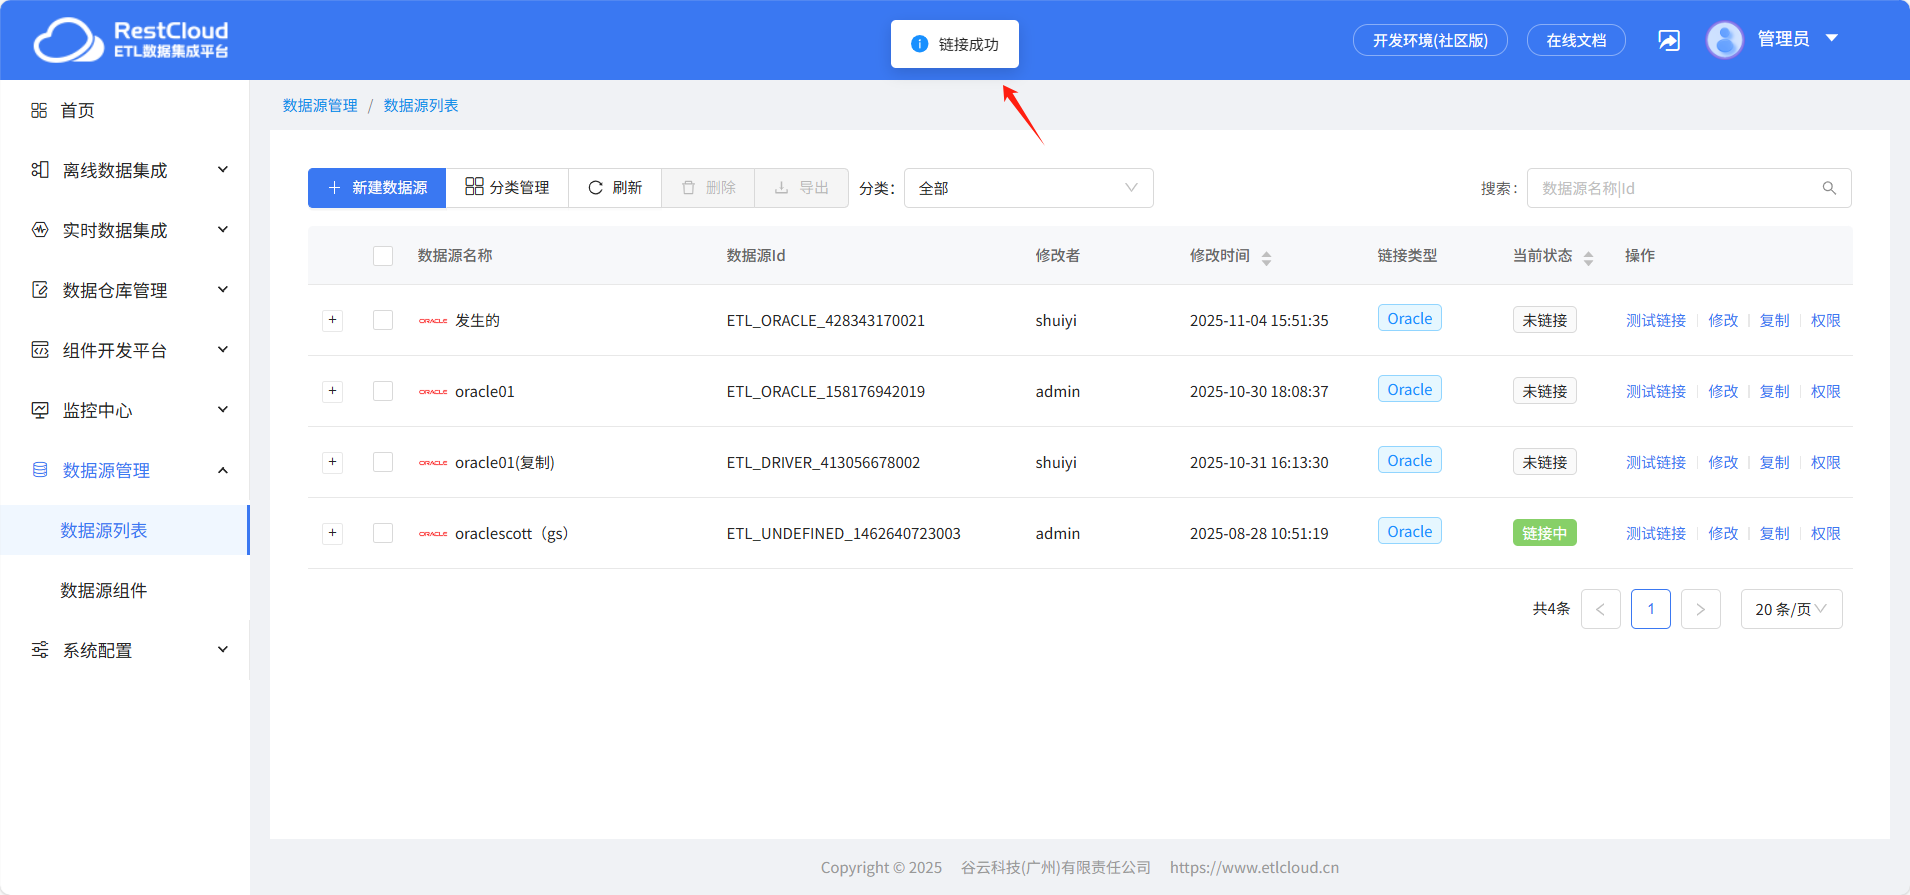Click the offline data integration icon
The image size is (1910, 895).
[40, 170]
